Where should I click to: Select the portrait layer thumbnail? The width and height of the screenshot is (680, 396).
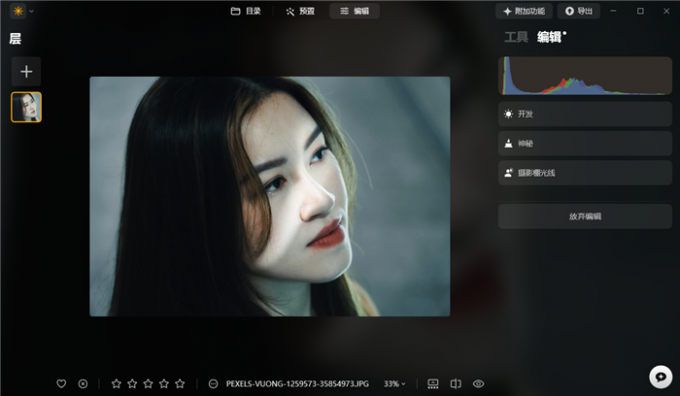26,107
